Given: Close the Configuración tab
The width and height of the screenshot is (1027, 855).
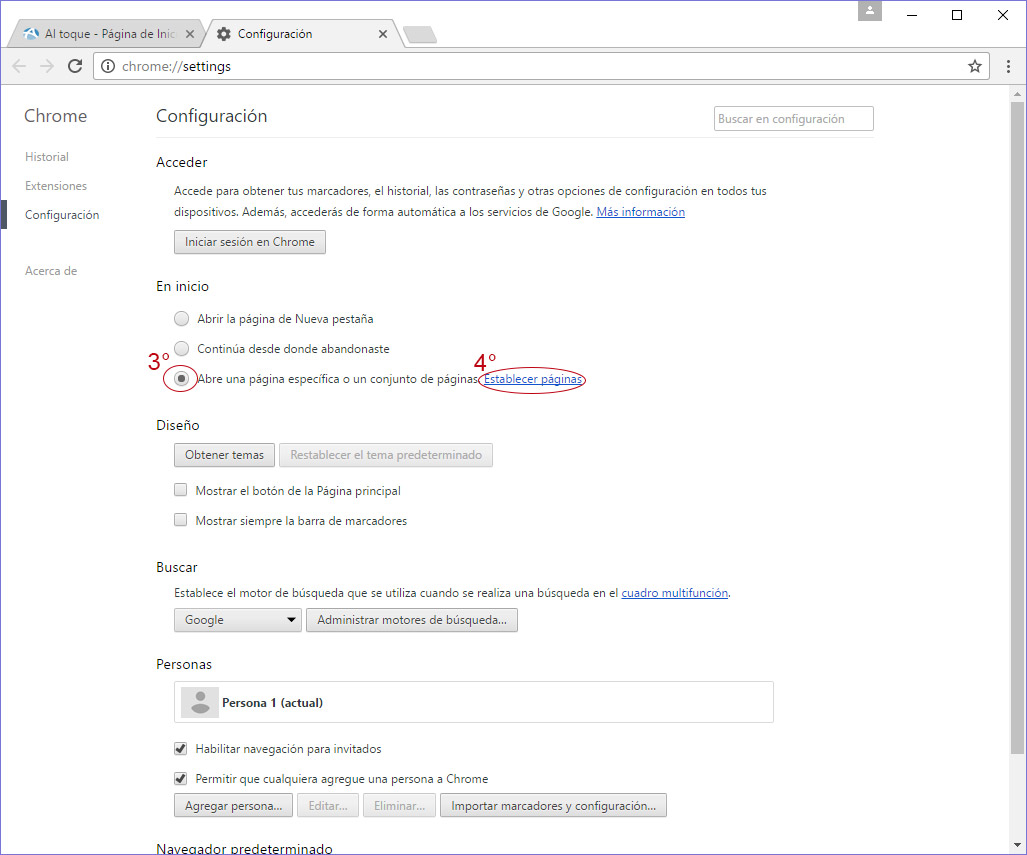Looking at the screenshot, I should click(x=383, y=34).
